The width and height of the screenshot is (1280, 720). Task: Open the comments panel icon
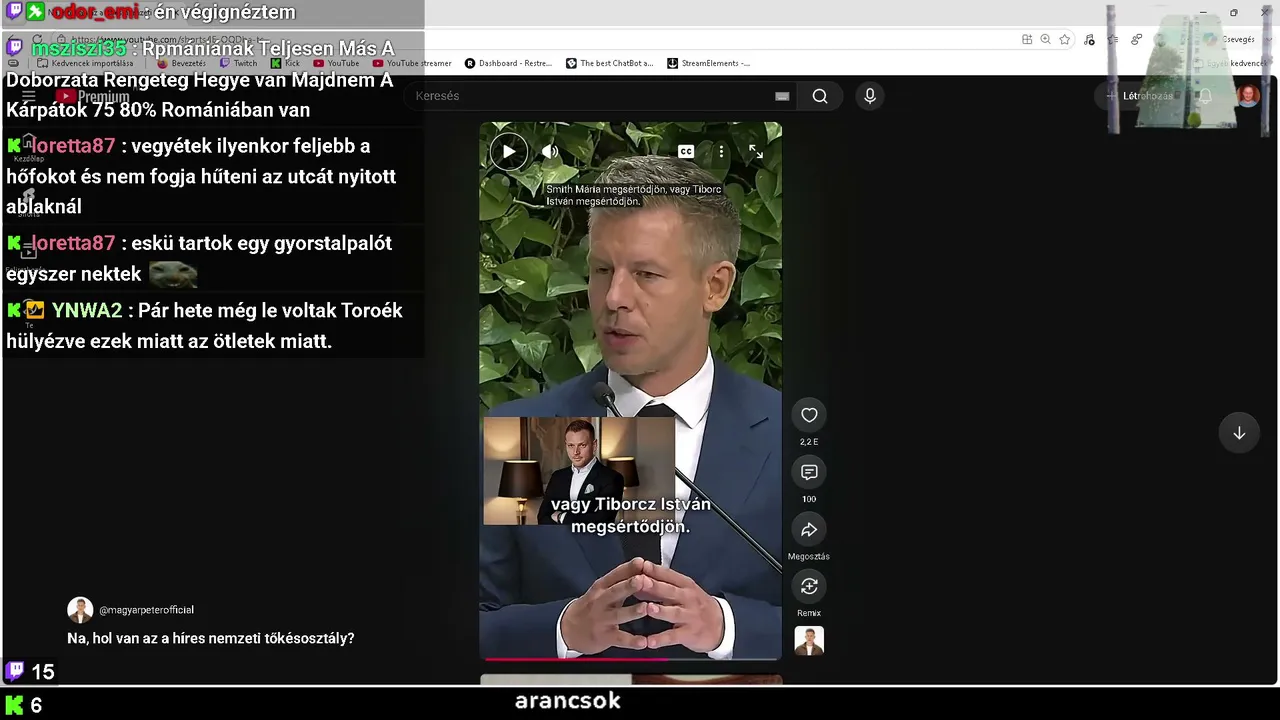(809, 472)
